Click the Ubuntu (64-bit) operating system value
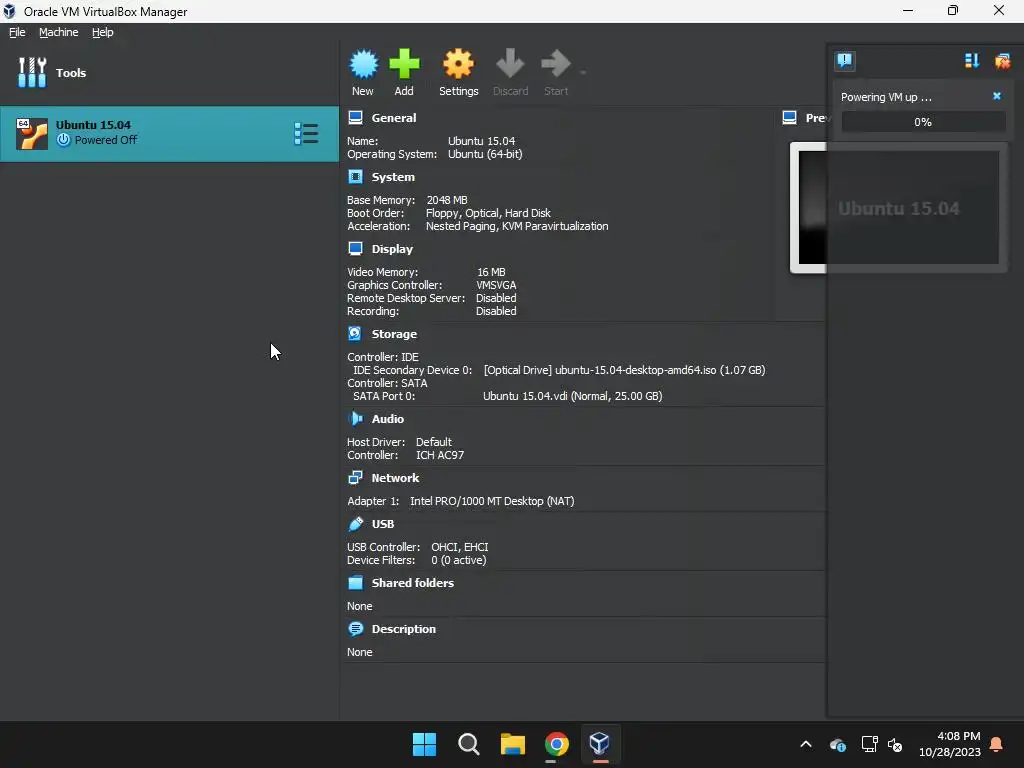1024x768 pixels. coord(485,154)
